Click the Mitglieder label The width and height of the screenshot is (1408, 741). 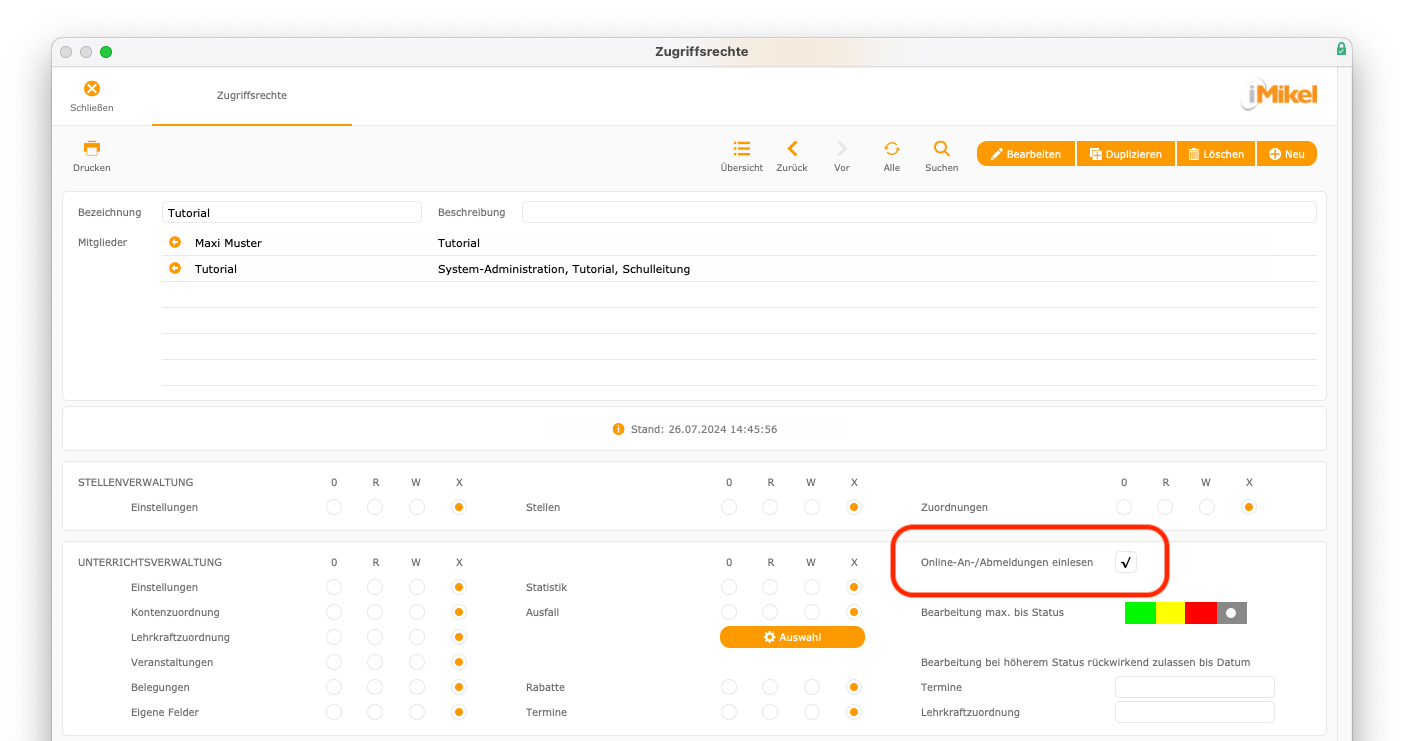103,242
